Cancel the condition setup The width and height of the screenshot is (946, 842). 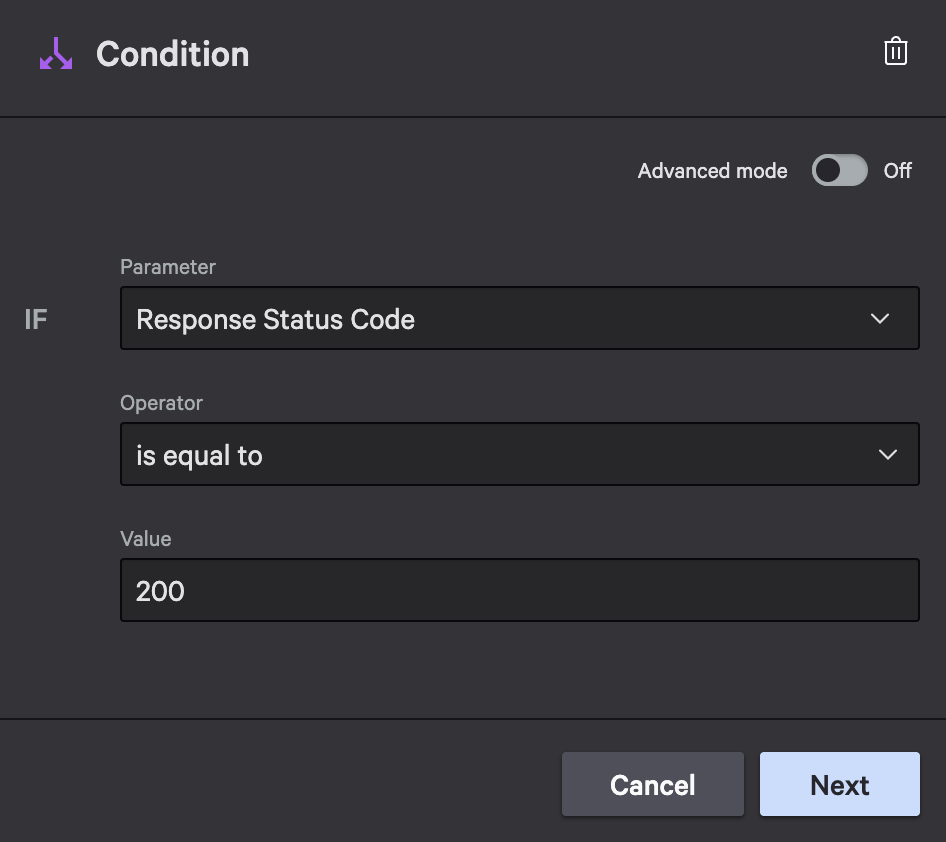(653, 784)
